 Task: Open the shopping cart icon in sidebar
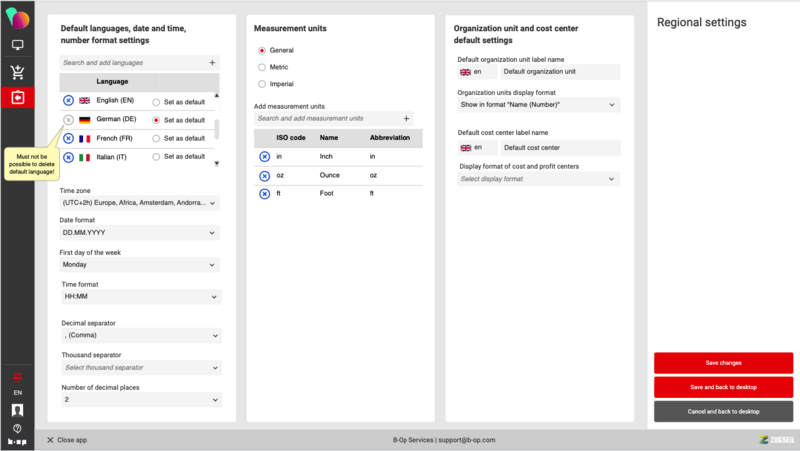[17, 71]
